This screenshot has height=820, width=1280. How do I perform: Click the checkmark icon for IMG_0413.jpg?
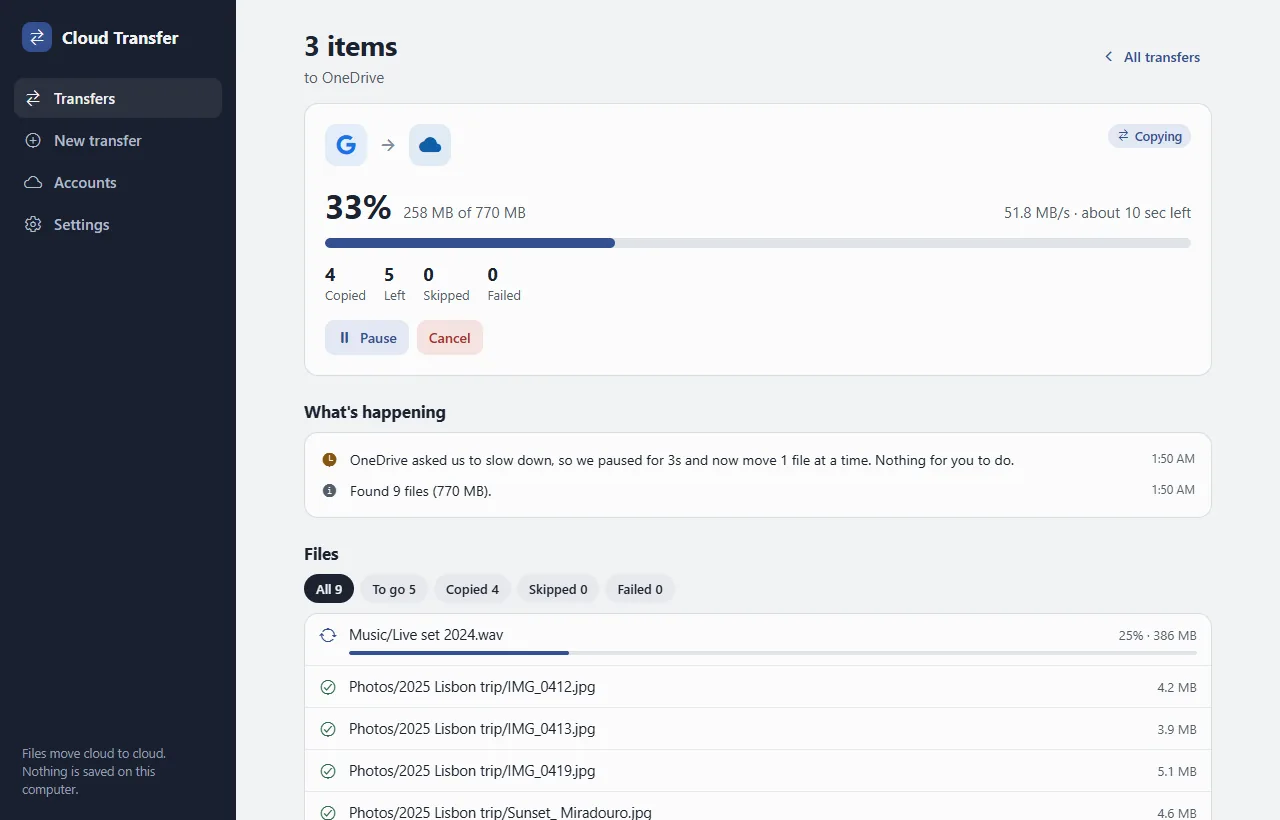327,729
